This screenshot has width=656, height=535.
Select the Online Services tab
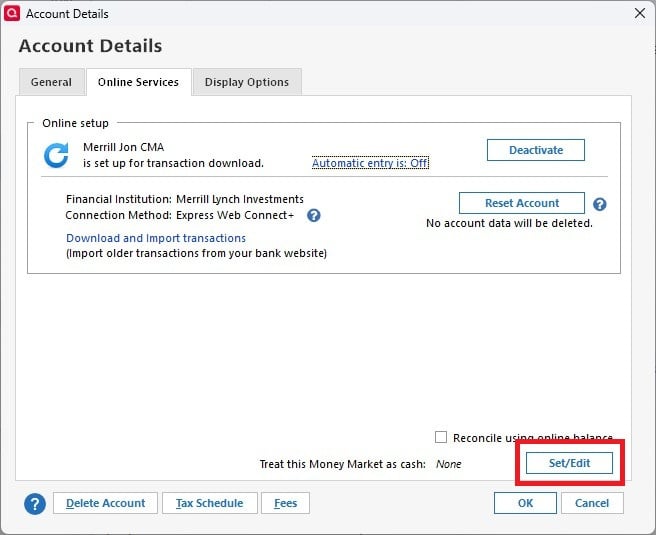pyautogui.click(x=138, y=82)
